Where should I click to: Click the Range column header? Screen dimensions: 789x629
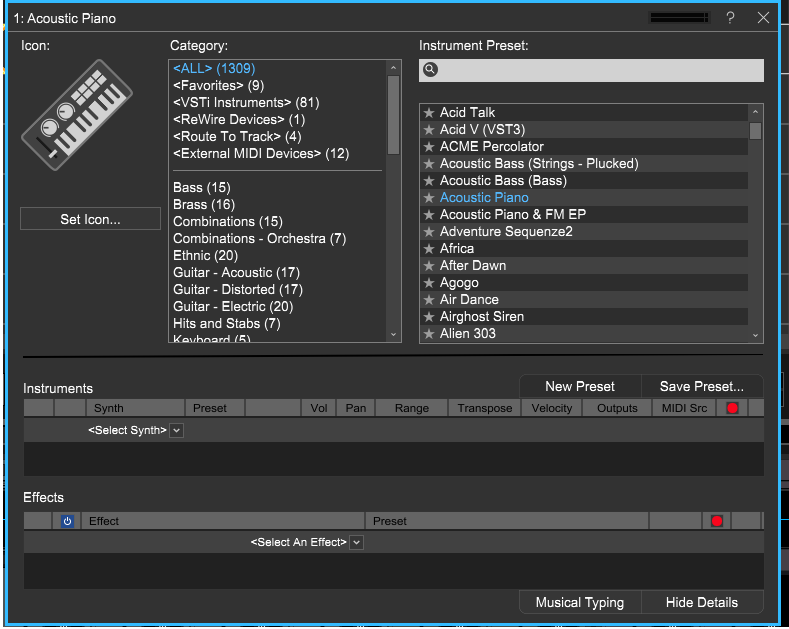pos(412,408)
